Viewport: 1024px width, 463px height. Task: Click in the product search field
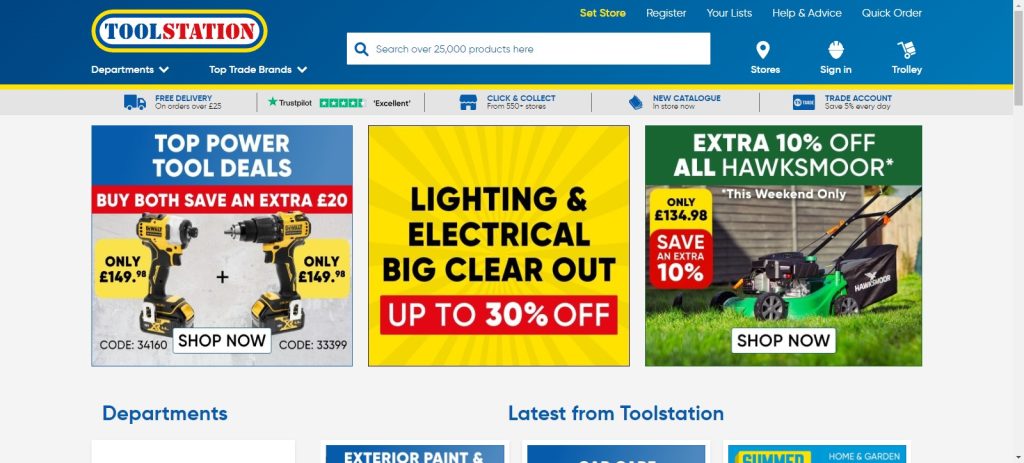pyautogui.click(x=528, y=49)
